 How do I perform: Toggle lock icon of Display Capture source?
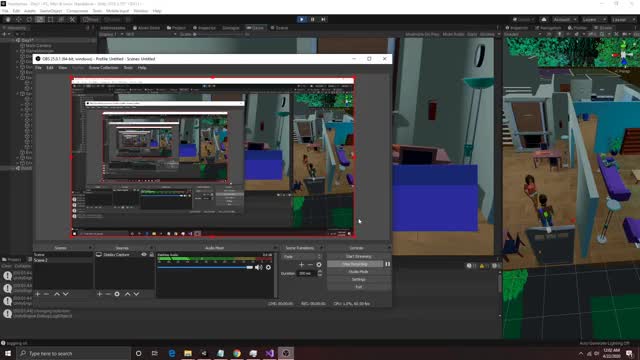click(x=151, y=255)
